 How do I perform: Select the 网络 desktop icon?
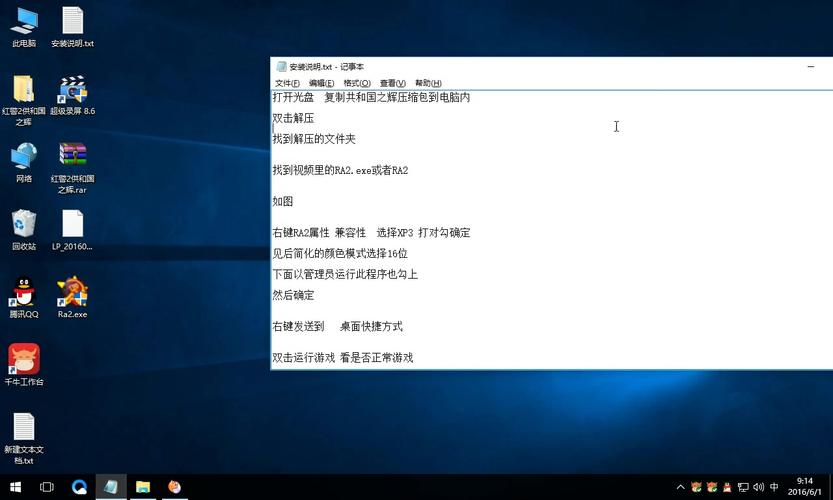pos(24,163)
